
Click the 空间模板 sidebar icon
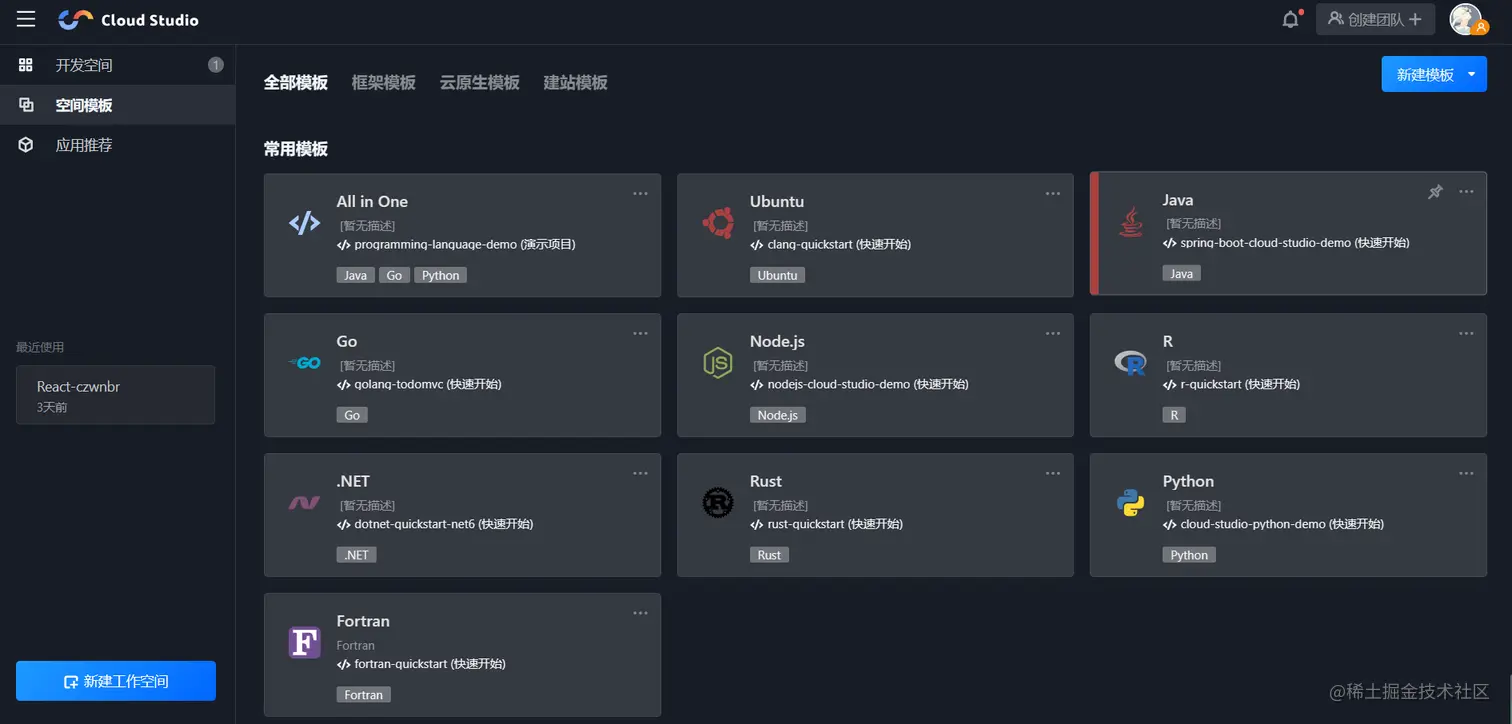pyautogui.click(x=26, y=105)
